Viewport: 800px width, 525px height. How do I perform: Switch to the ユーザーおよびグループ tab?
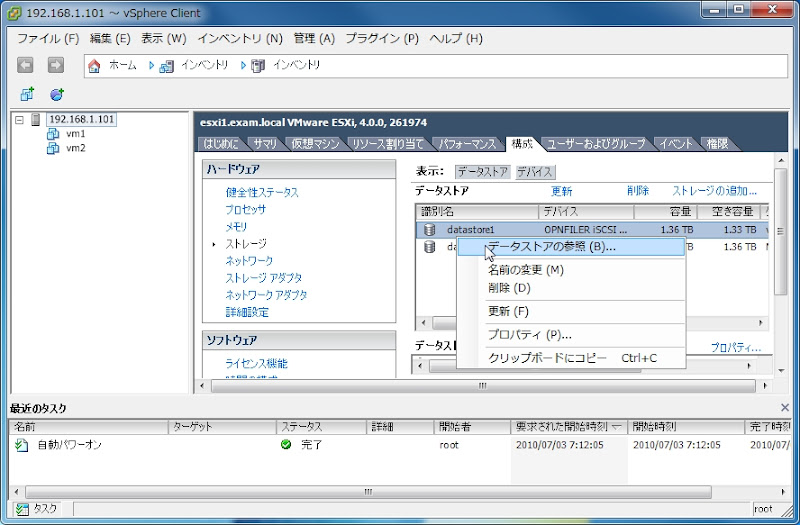[596, 144]
